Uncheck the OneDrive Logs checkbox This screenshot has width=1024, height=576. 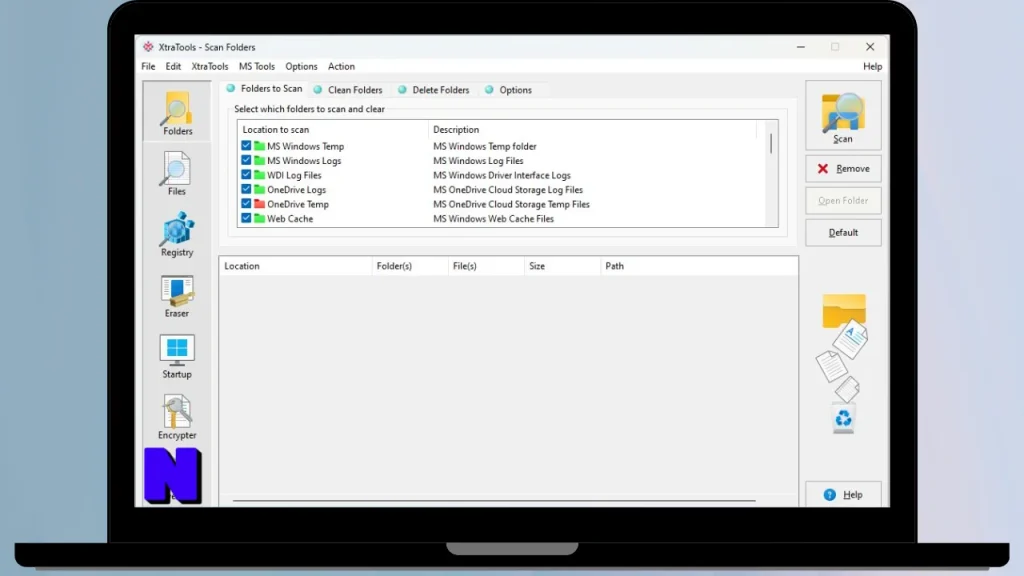click(x=246, y=189)
